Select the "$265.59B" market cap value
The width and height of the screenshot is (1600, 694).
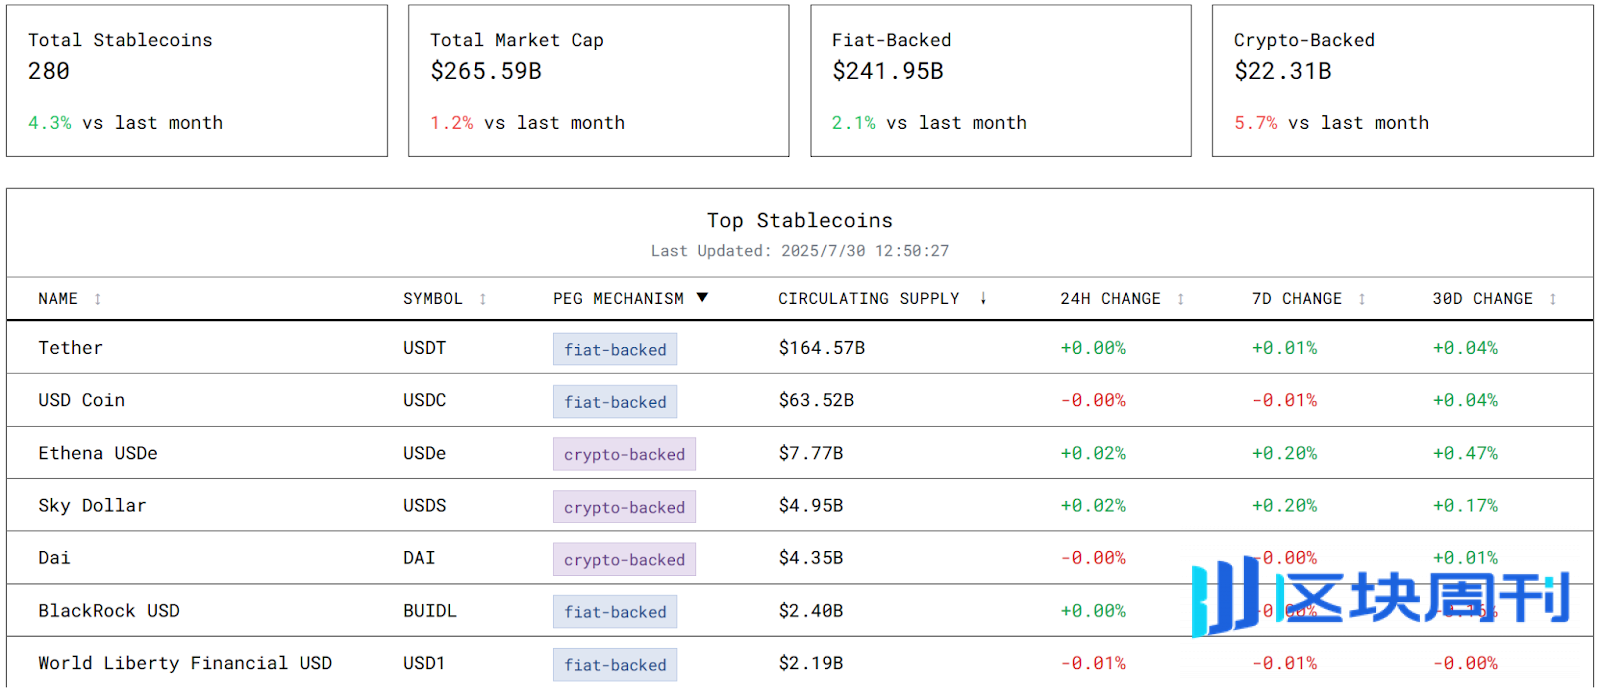click(x=486, y=71)
